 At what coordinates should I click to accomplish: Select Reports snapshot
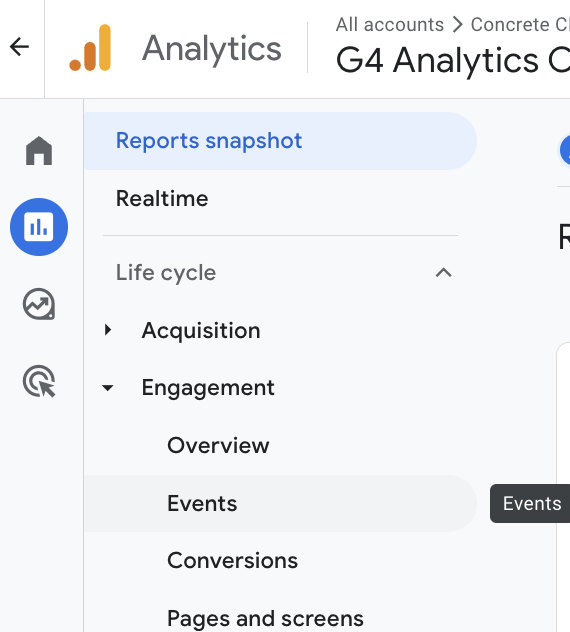point(280,141)
